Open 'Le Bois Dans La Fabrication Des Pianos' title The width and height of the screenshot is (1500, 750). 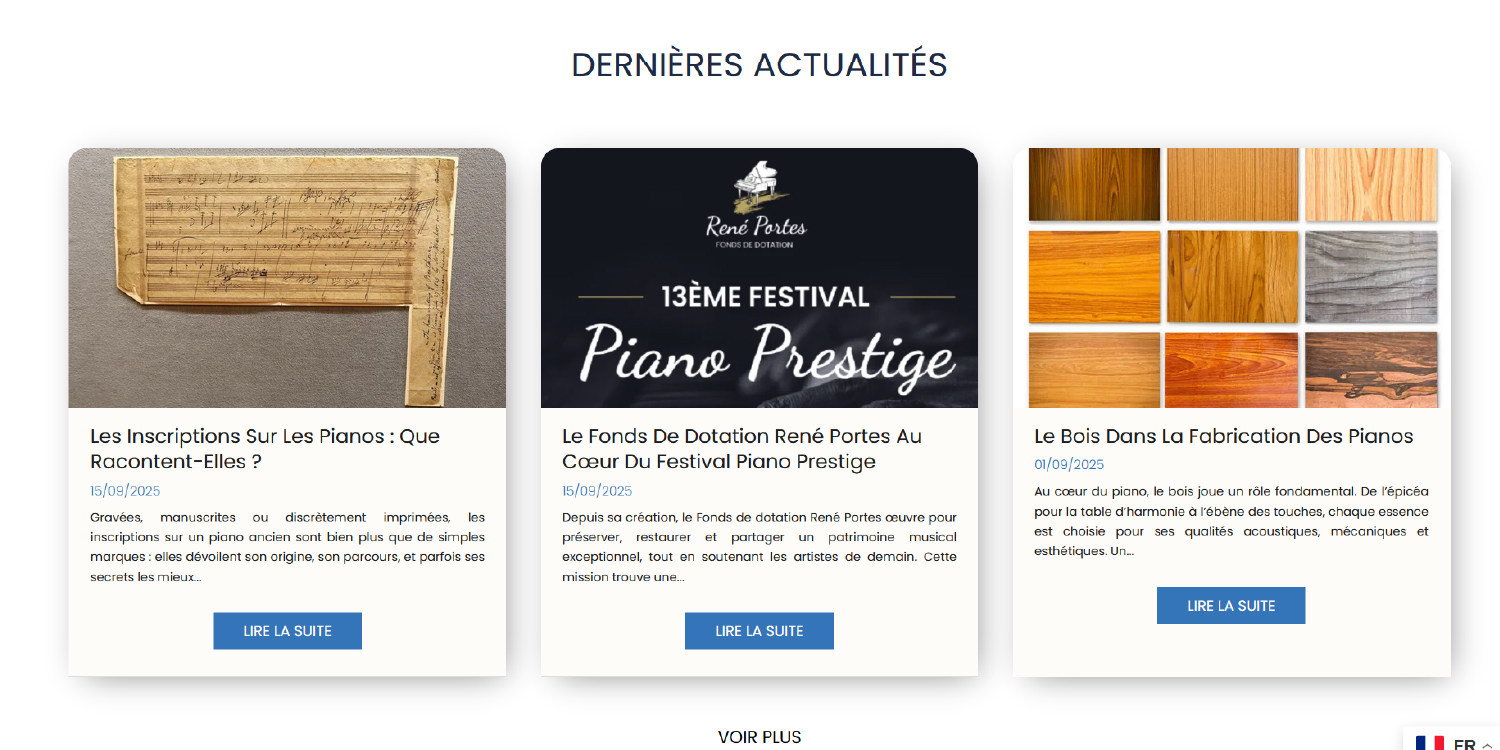pos(1223,436)
